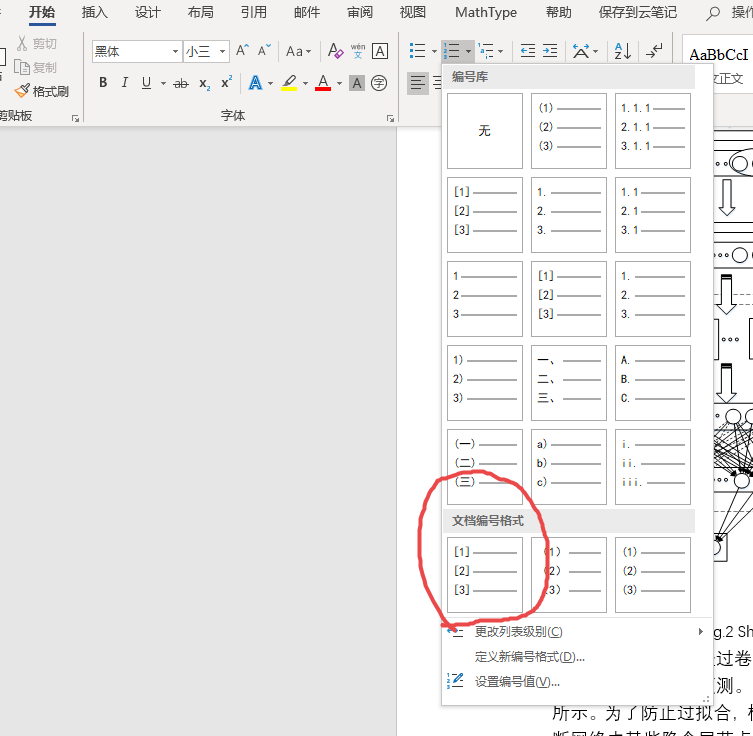The width and height of the screenshot is (753, 736).
Task: Open clipboard dialog launcher in 剪贴板 group
Action: 75,118
